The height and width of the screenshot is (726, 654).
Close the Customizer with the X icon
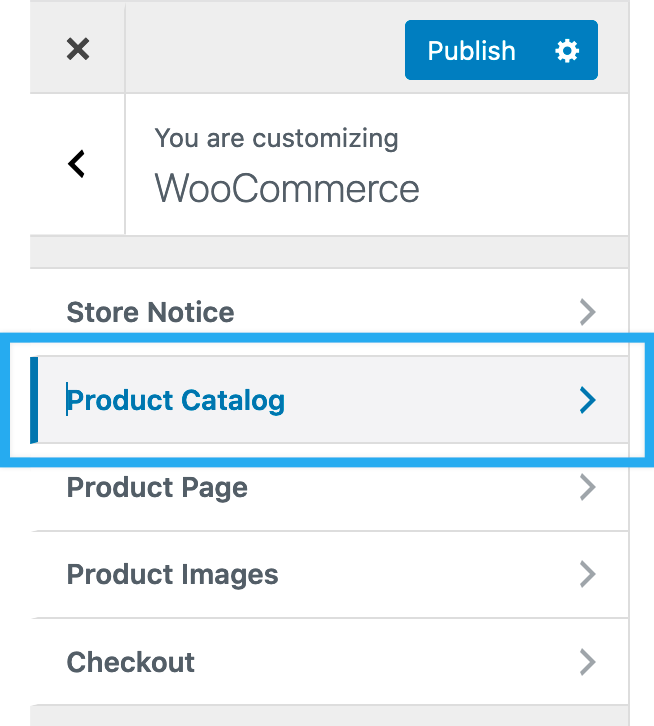click(x=78, y=49)
